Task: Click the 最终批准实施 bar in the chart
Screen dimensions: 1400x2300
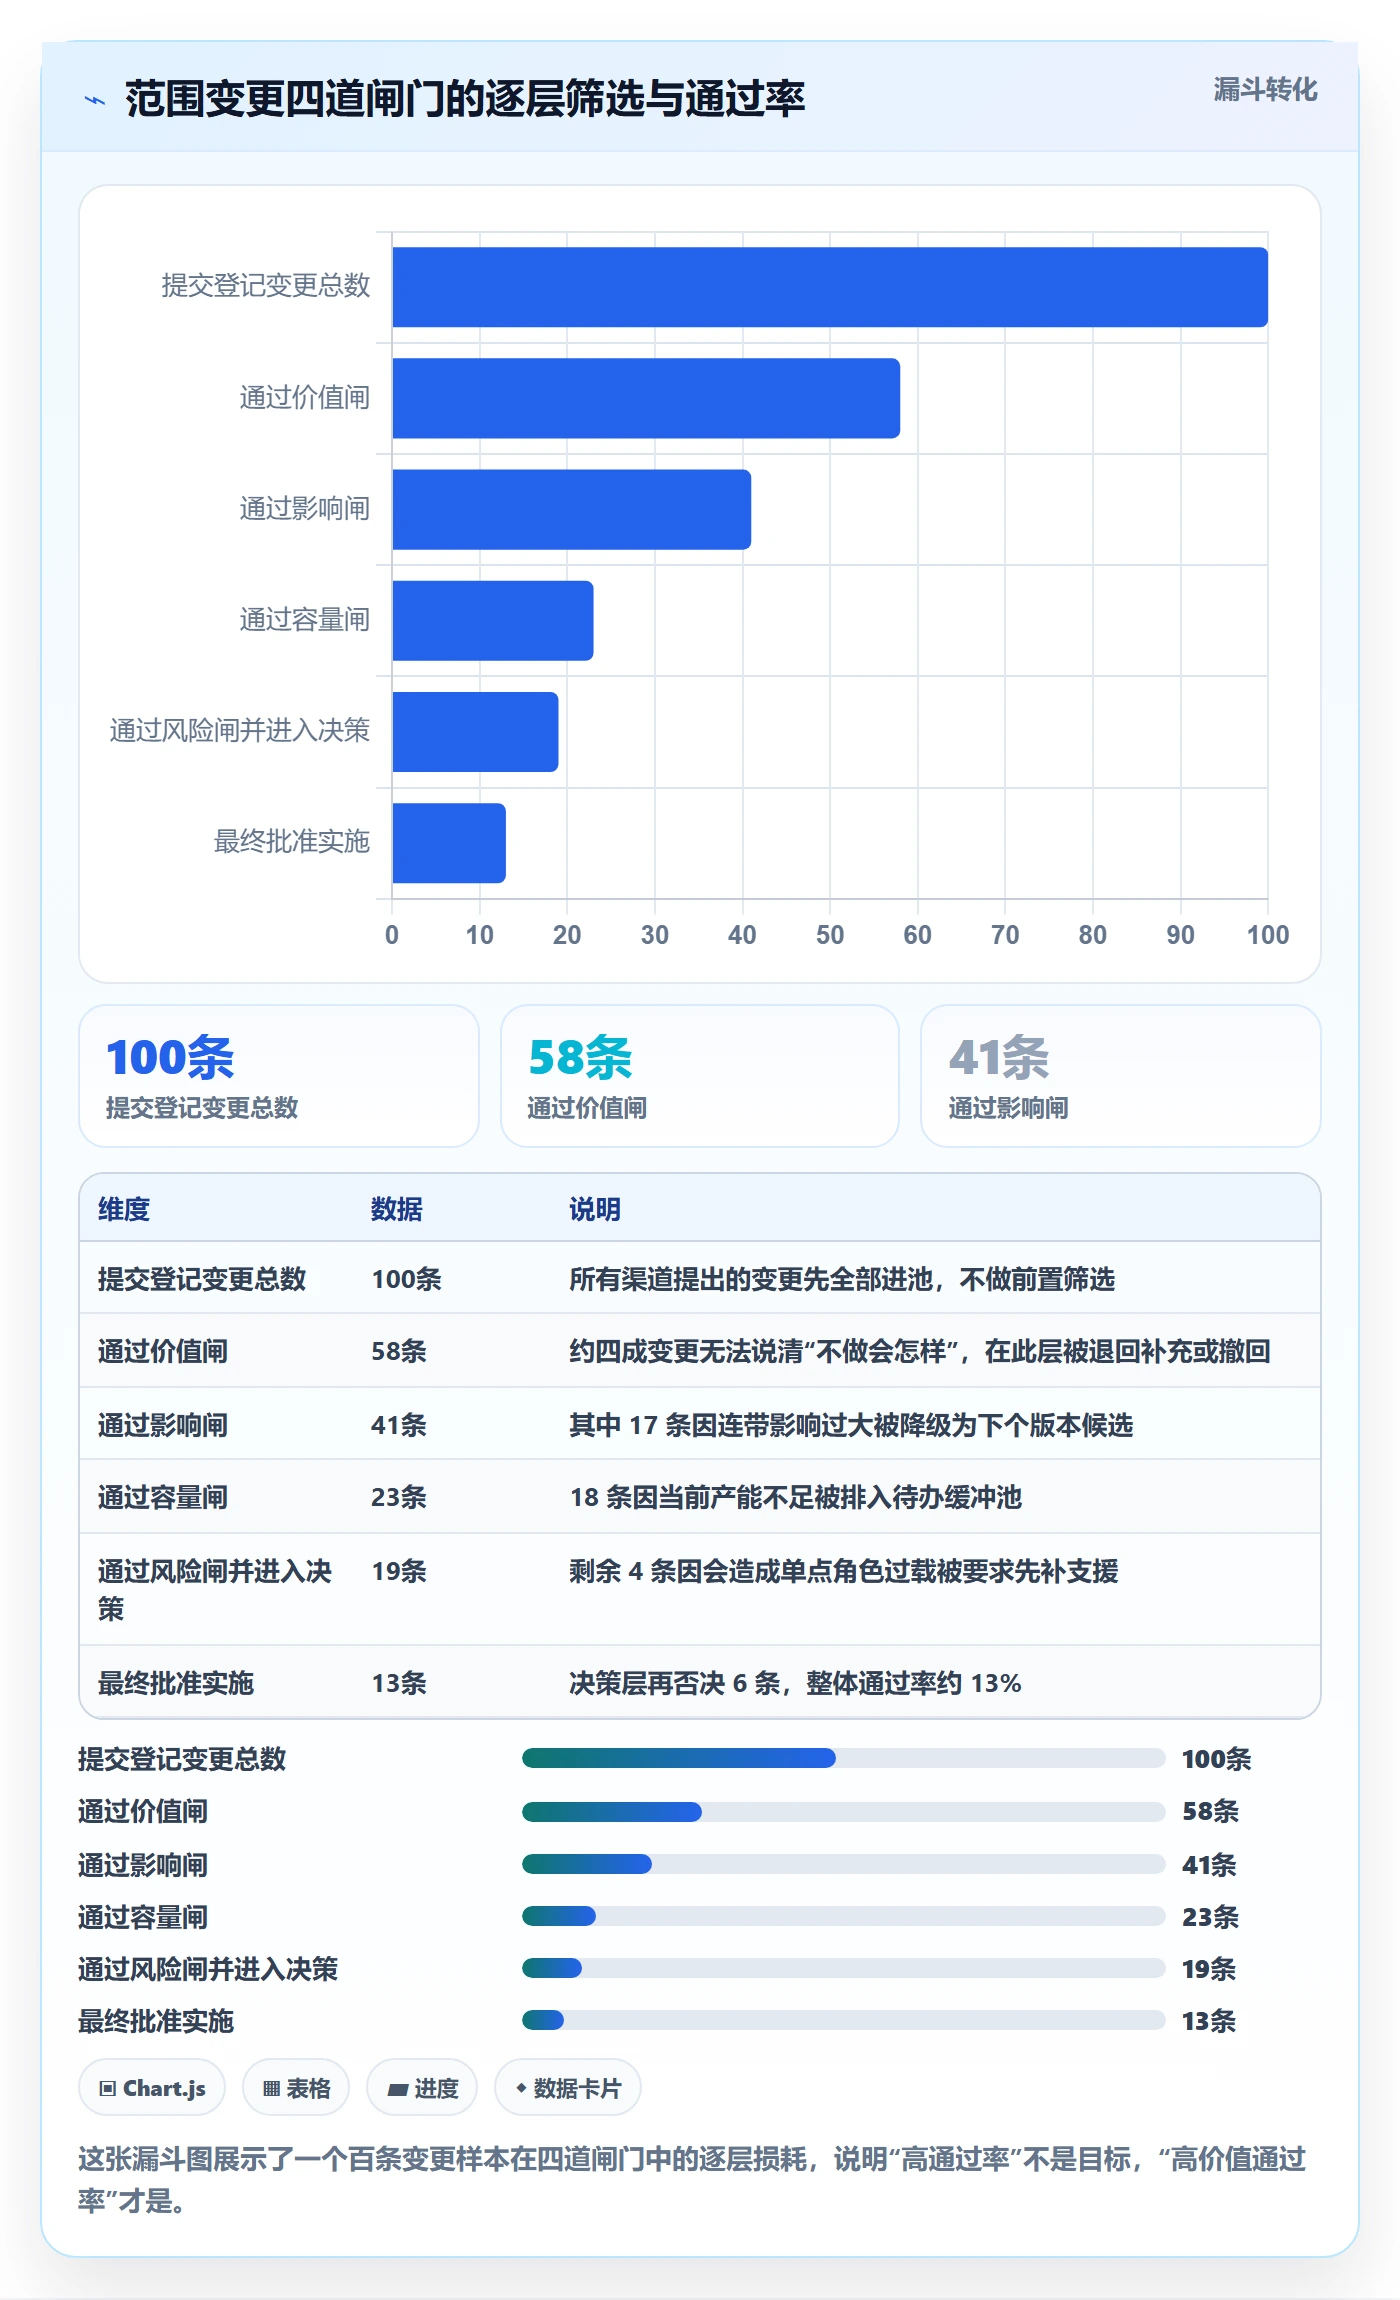Action: pyautogui.click(x=449, y=842)
